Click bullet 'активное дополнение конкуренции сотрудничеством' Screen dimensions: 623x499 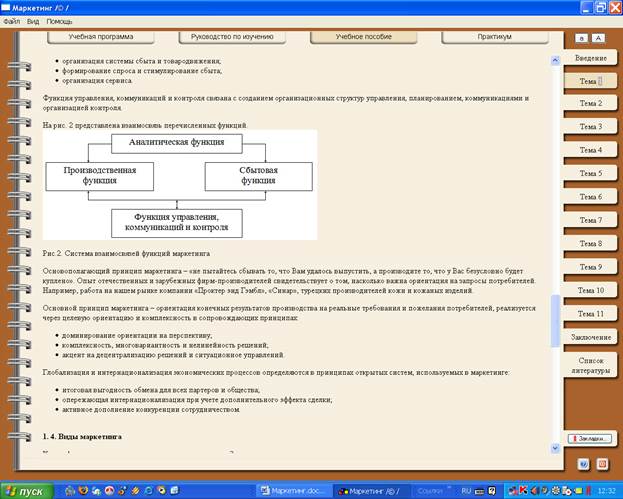tap(151, 409)
